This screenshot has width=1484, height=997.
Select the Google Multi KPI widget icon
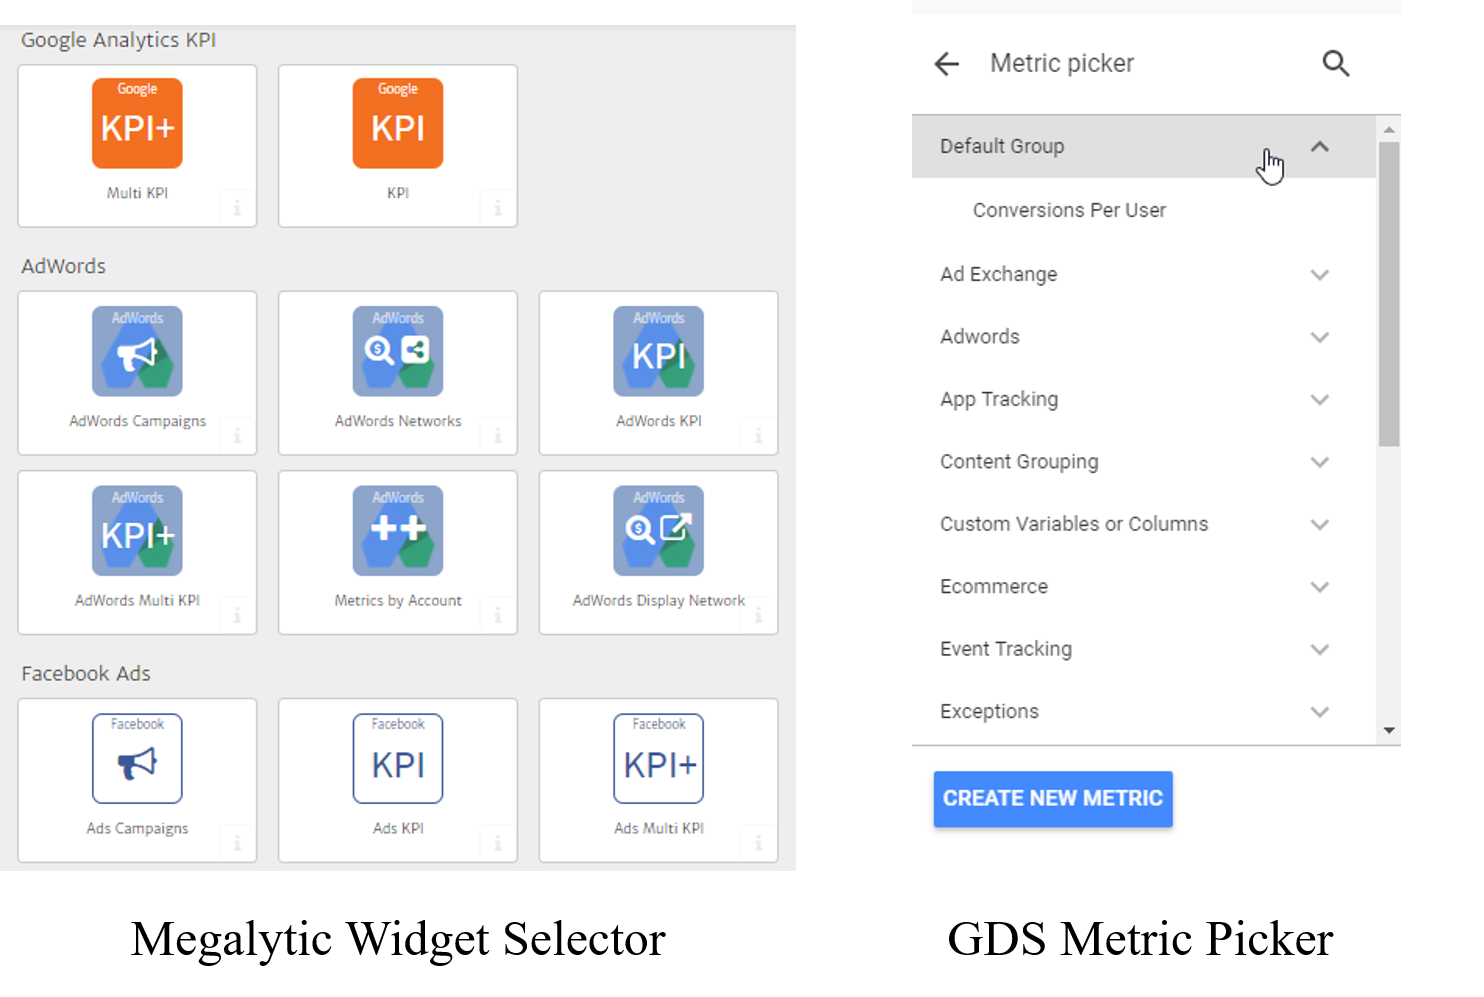coord(137,123)
